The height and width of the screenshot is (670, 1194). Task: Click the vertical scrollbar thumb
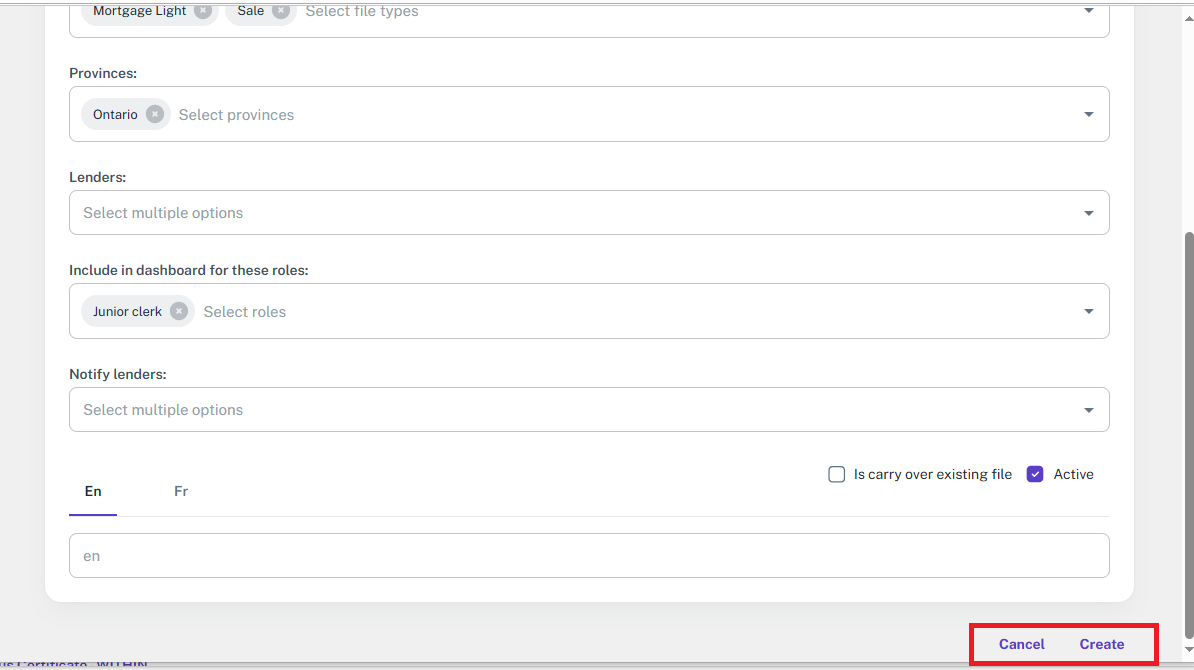click(1187, 430)
